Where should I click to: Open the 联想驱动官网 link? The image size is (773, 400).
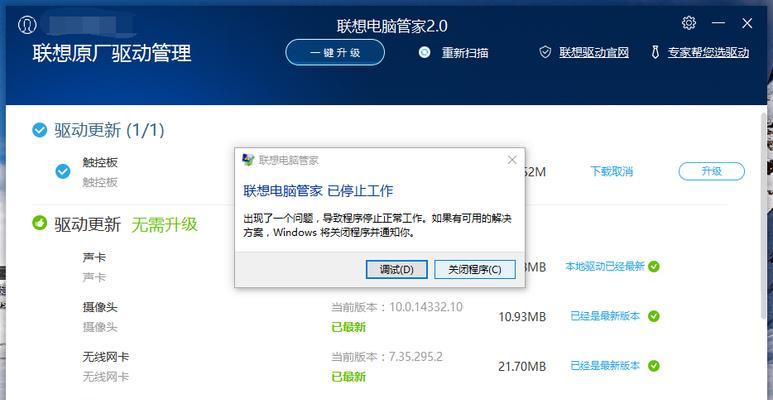tap(594, 52)
